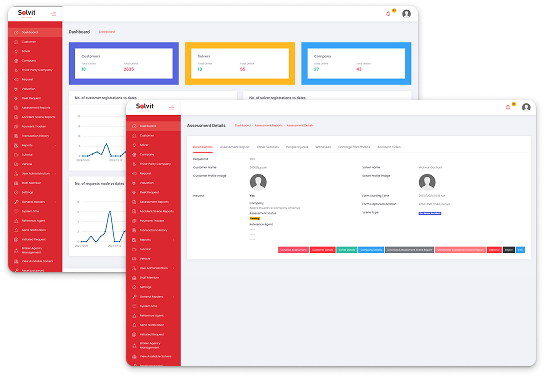
Task: Open user avatar in the Dashboard window header
Action: pos(406,14)
